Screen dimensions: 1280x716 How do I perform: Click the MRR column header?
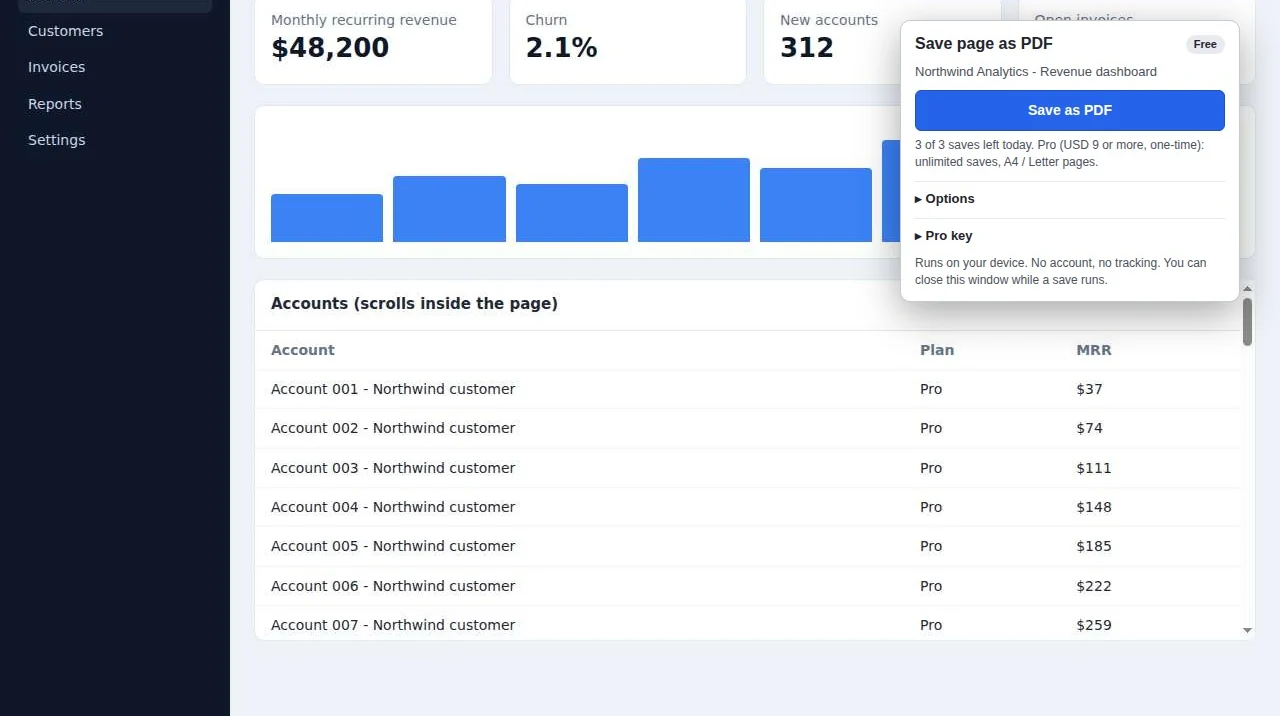coord(1094,350)
